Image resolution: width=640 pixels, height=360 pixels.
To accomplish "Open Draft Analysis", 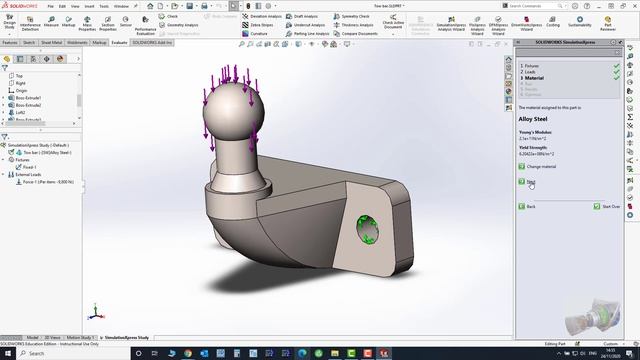I will click(x=302, y=16).
